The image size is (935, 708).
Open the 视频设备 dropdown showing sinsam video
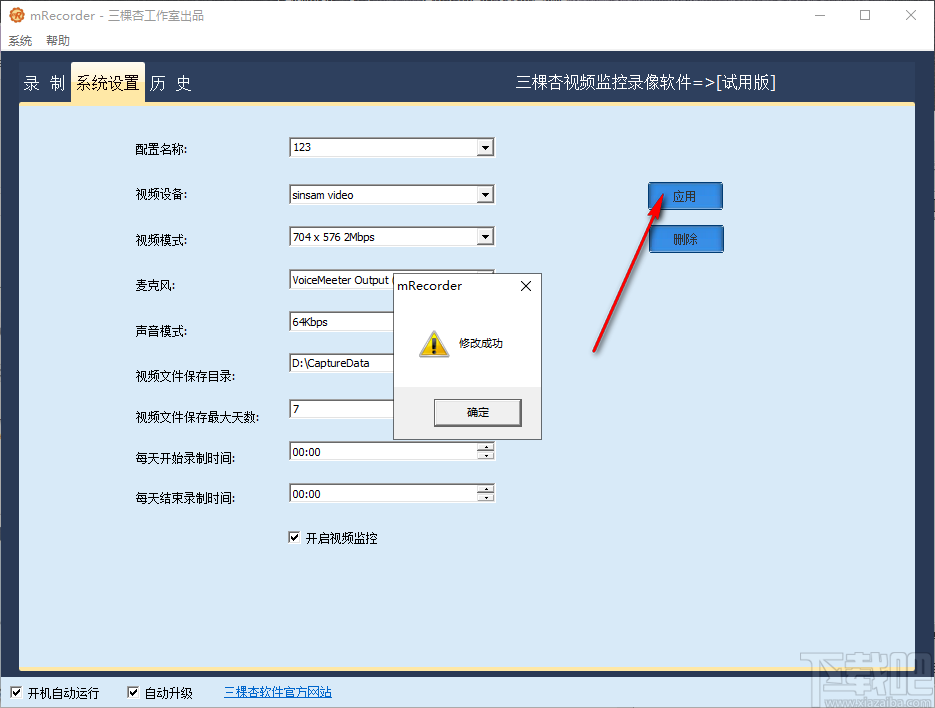click(x=486, y=194)
